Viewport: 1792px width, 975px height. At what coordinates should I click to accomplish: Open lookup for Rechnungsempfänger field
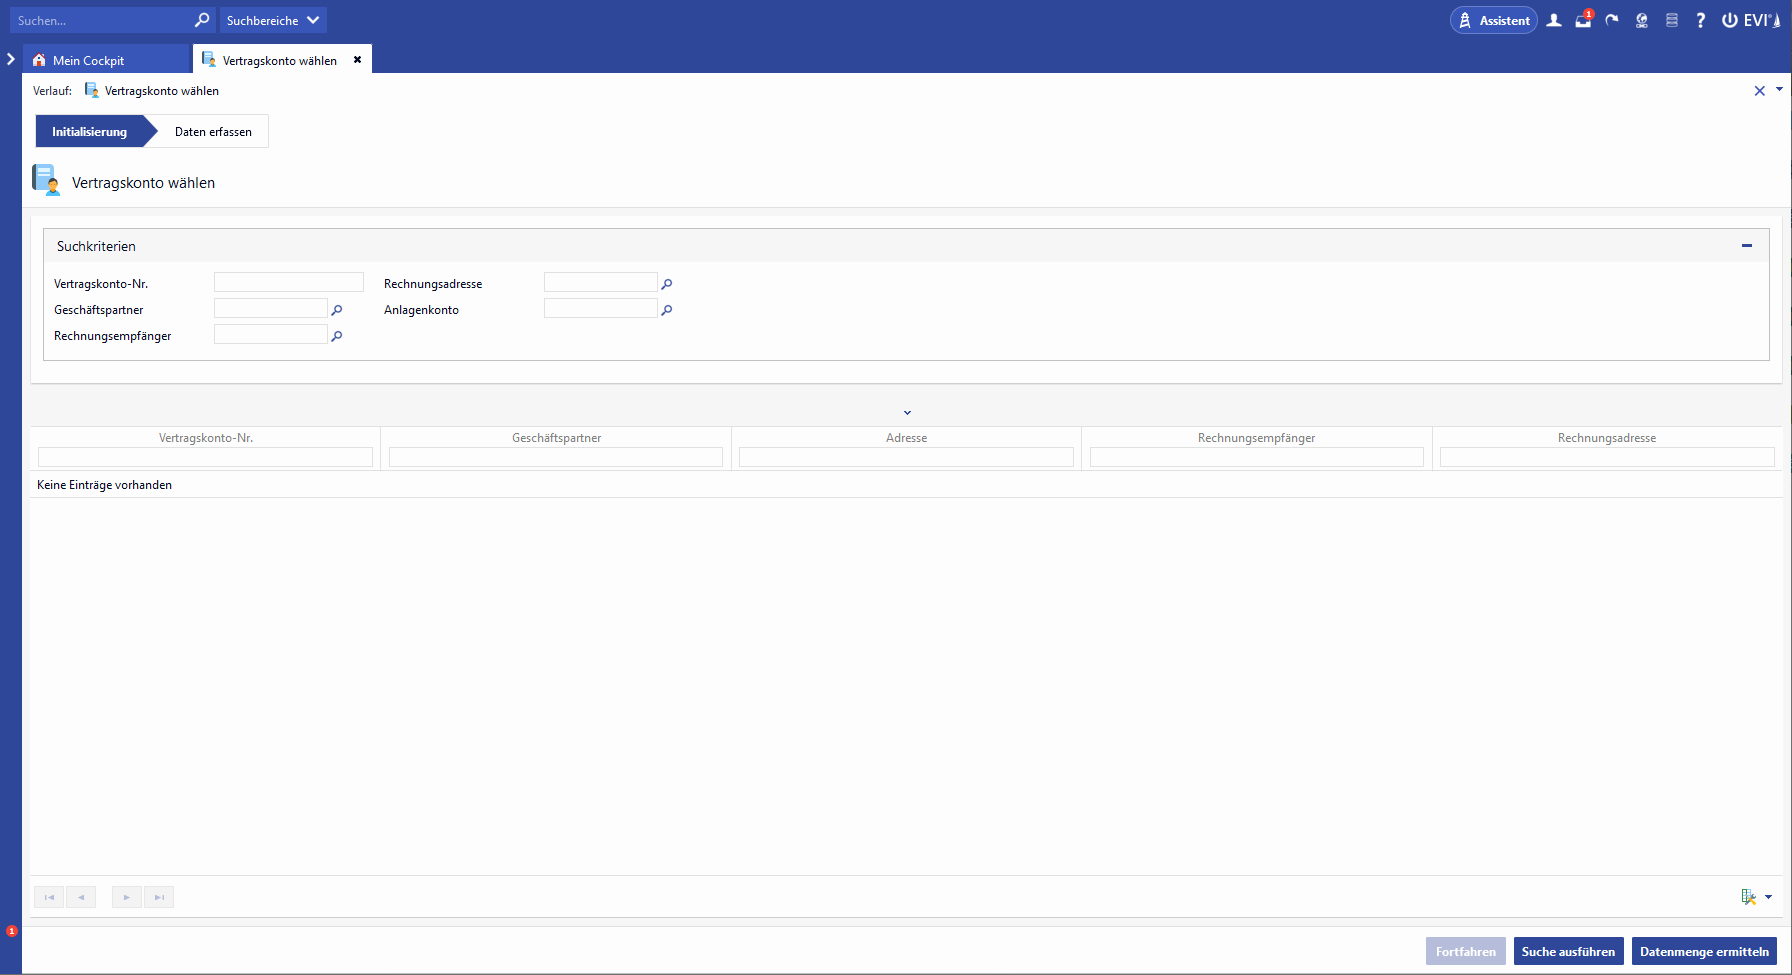pyautogui.click(x=337, y=336)
